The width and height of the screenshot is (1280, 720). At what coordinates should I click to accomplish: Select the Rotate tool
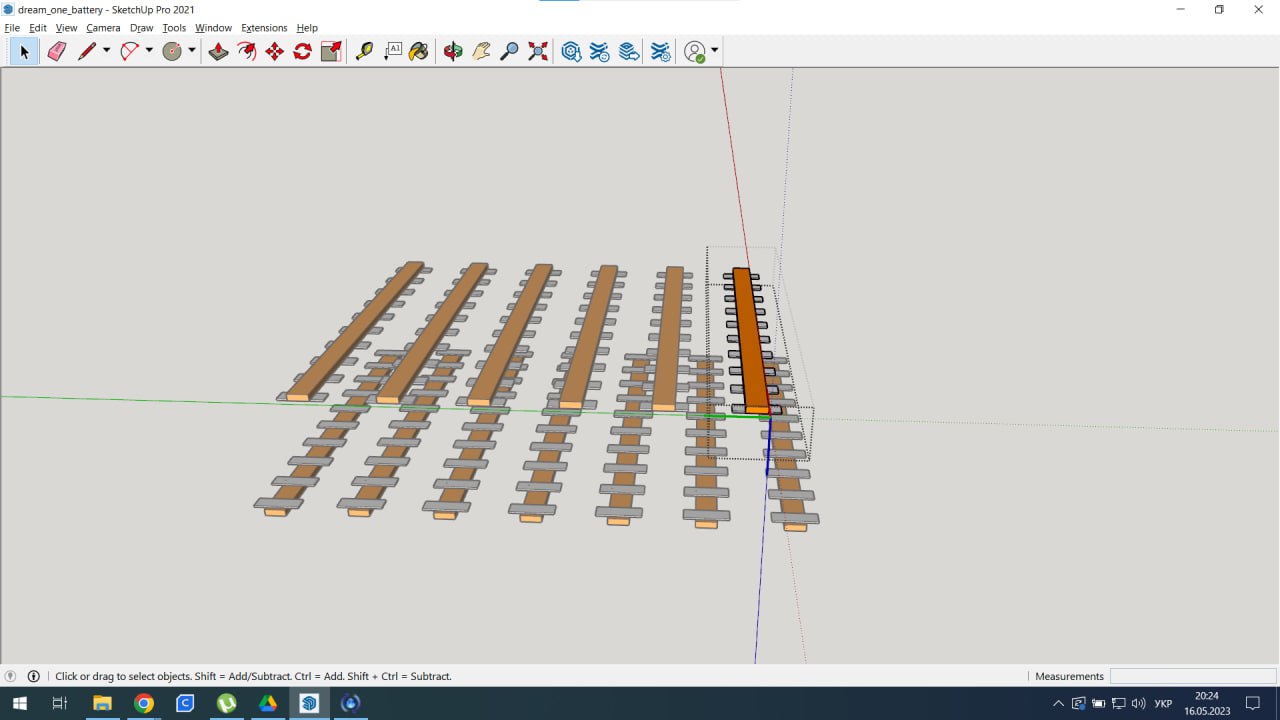pyautogui.click(x=302, y=51)
